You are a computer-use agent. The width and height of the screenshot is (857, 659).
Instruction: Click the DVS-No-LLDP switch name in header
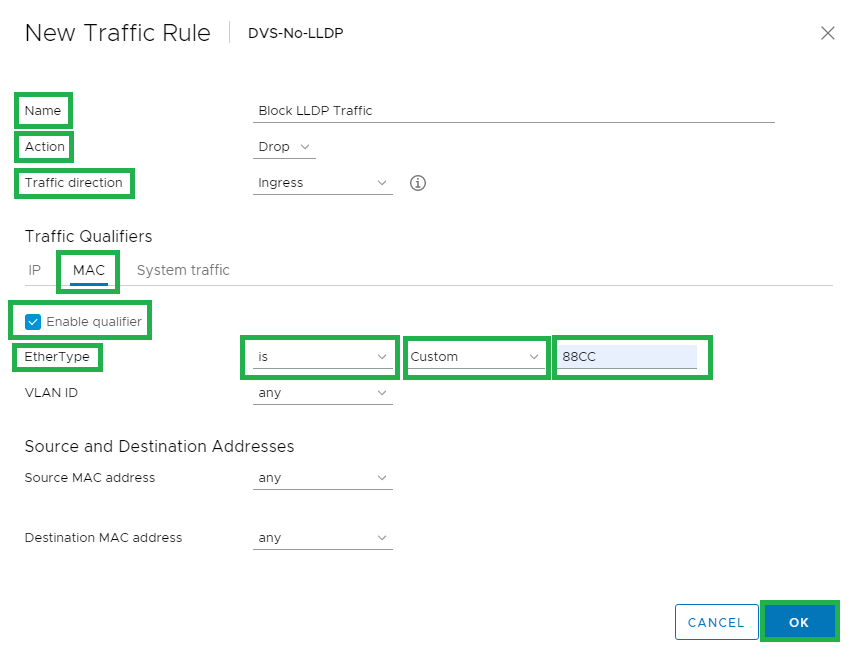coord(296,33)
